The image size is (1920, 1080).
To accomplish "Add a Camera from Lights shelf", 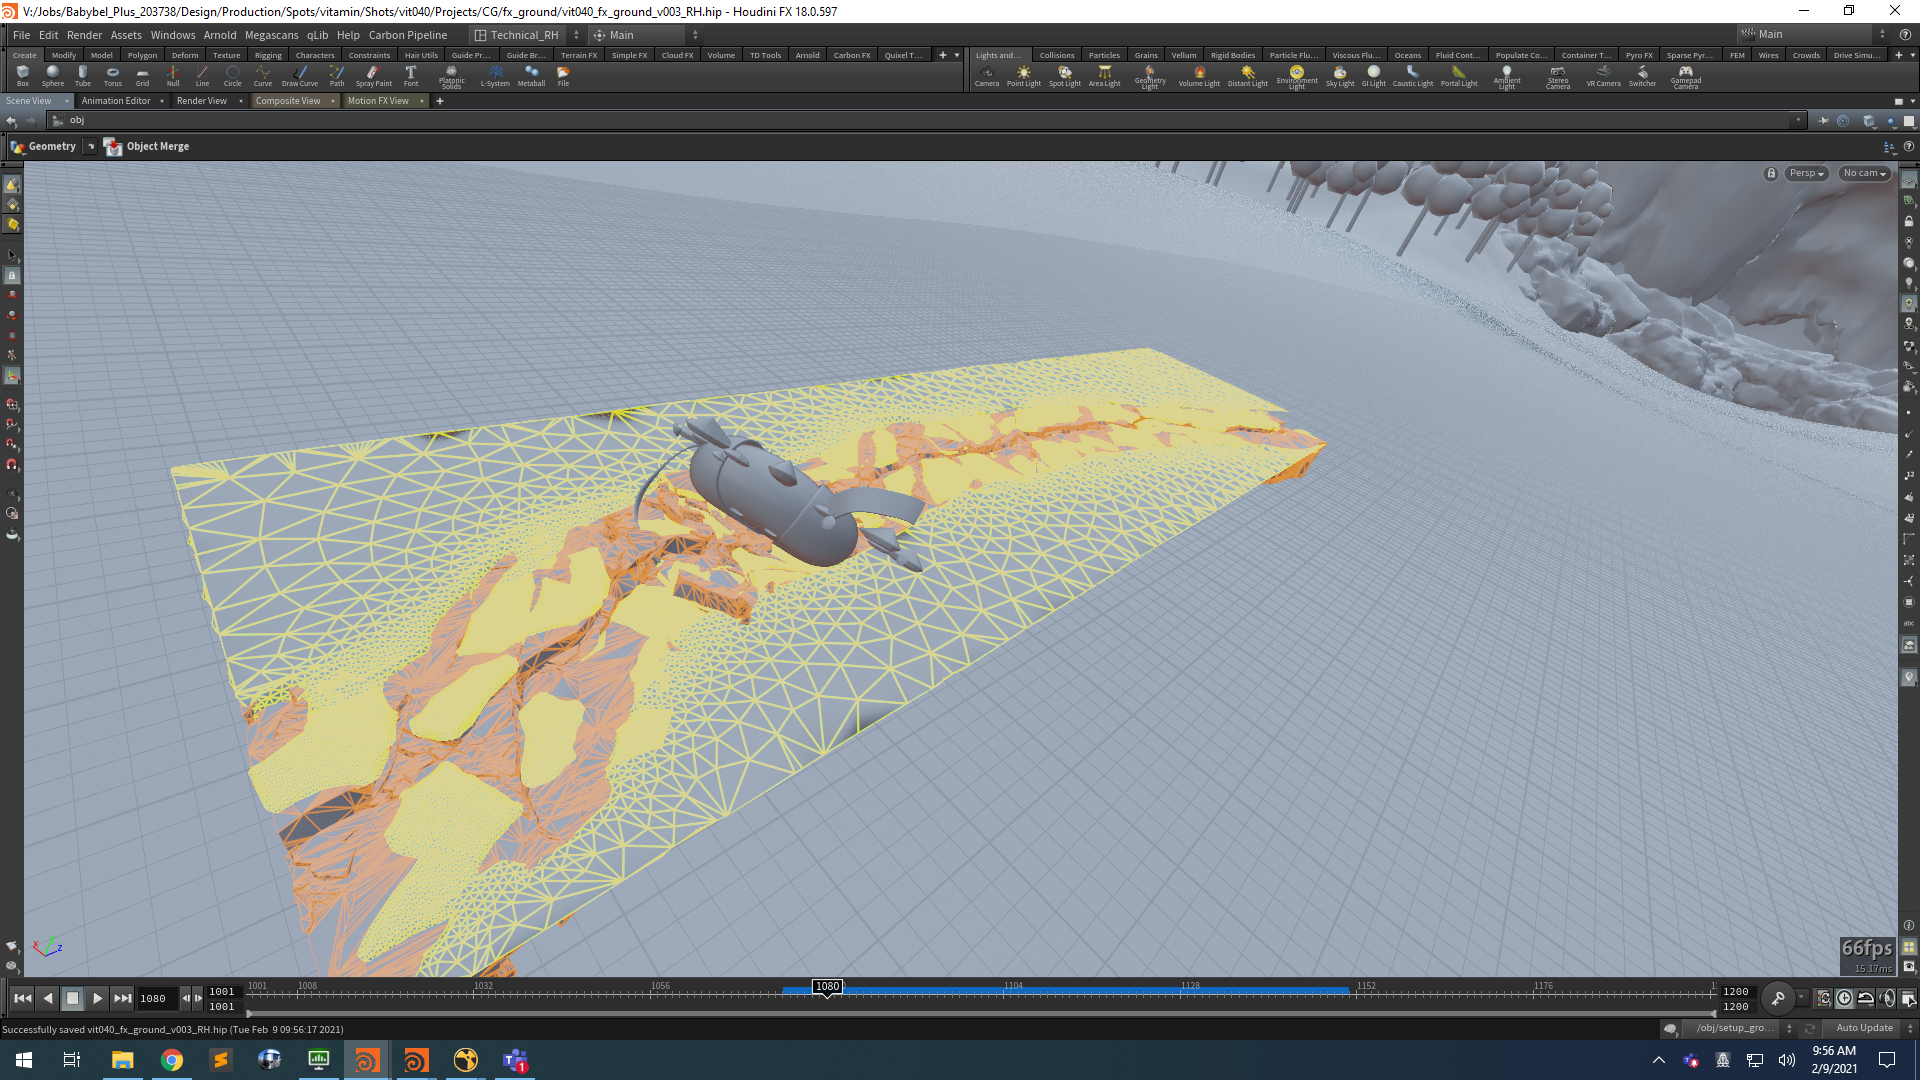I will click(987, 76).
